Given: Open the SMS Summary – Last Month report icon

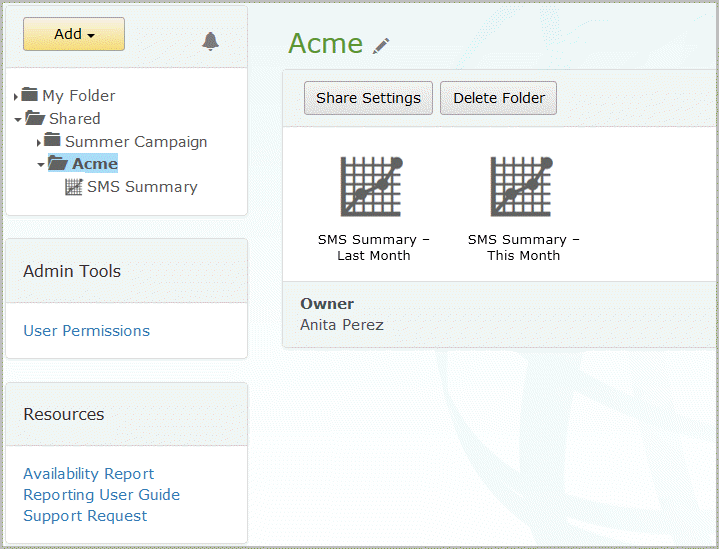Looking at the screenshot, I should 371,187.
